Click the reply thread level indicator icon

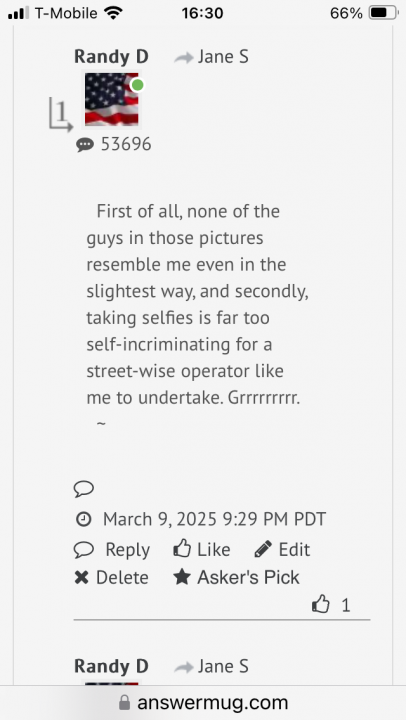click(x=61, y=114)
